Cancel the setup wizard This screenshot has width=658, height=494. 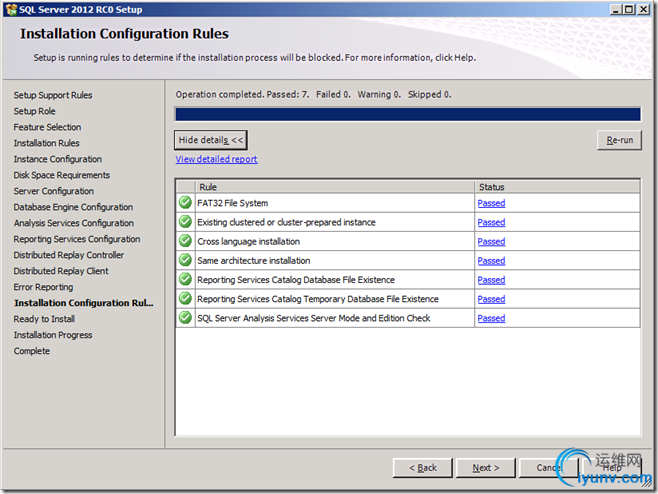click(x=548, y=468)
